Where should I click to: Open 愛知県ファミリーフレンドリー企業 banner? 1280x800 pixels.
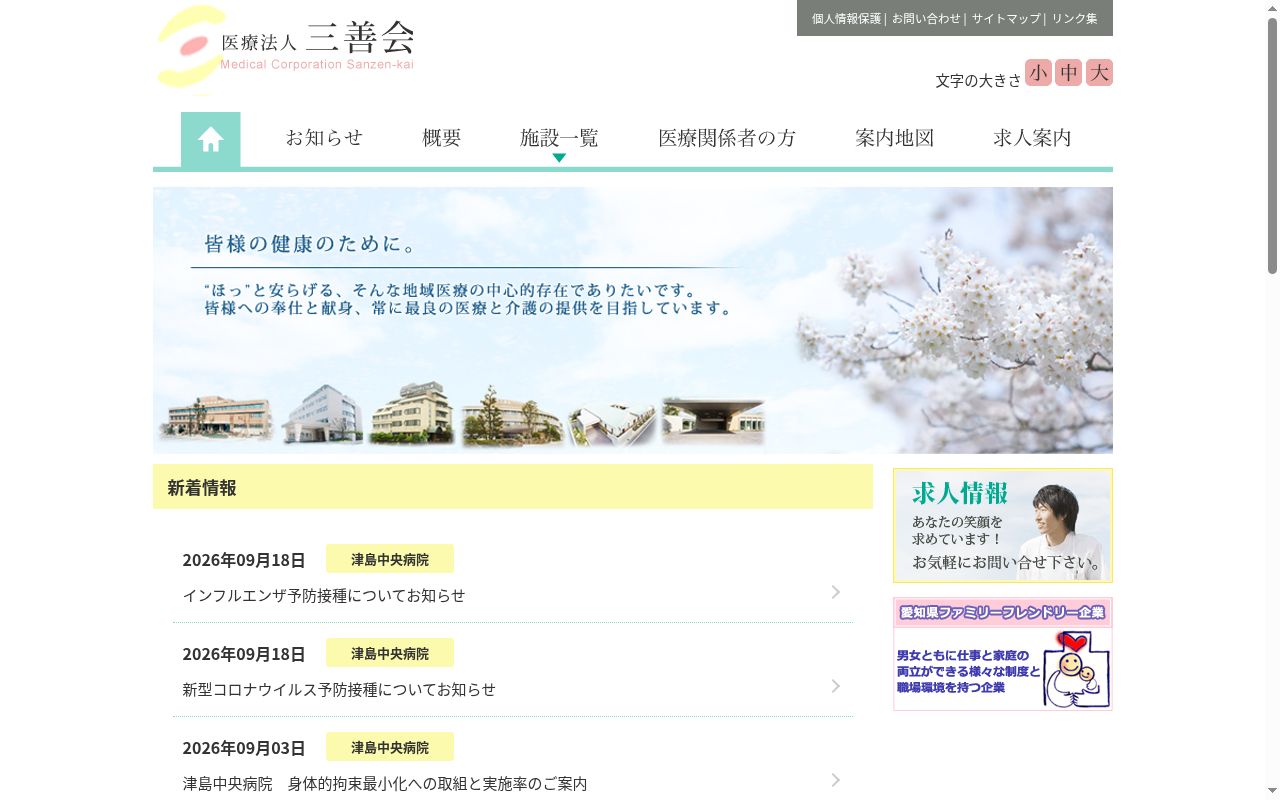click(1003, 654)
